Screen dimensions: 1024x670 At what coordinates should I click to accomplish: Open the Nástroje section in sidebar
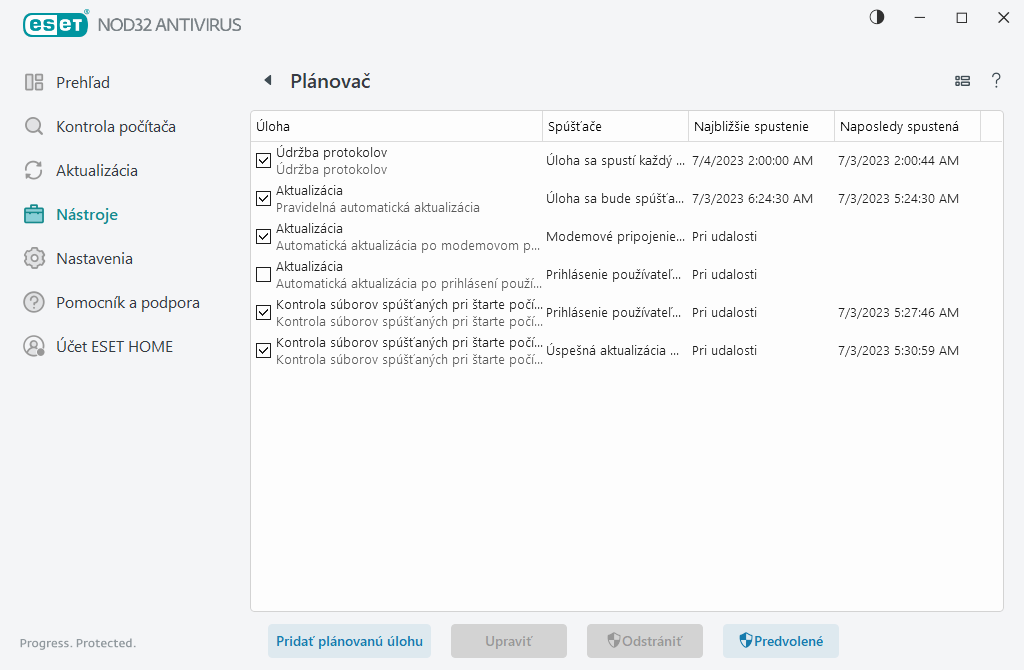[87, 214]
